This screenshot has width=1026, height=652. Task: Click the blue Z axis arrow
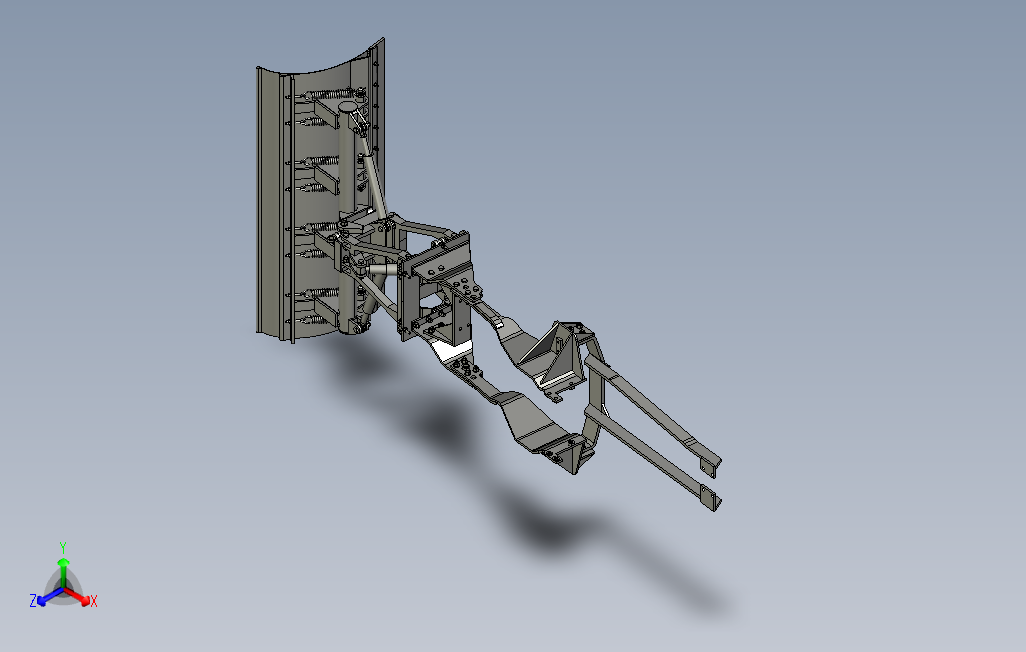click(50, 596)
